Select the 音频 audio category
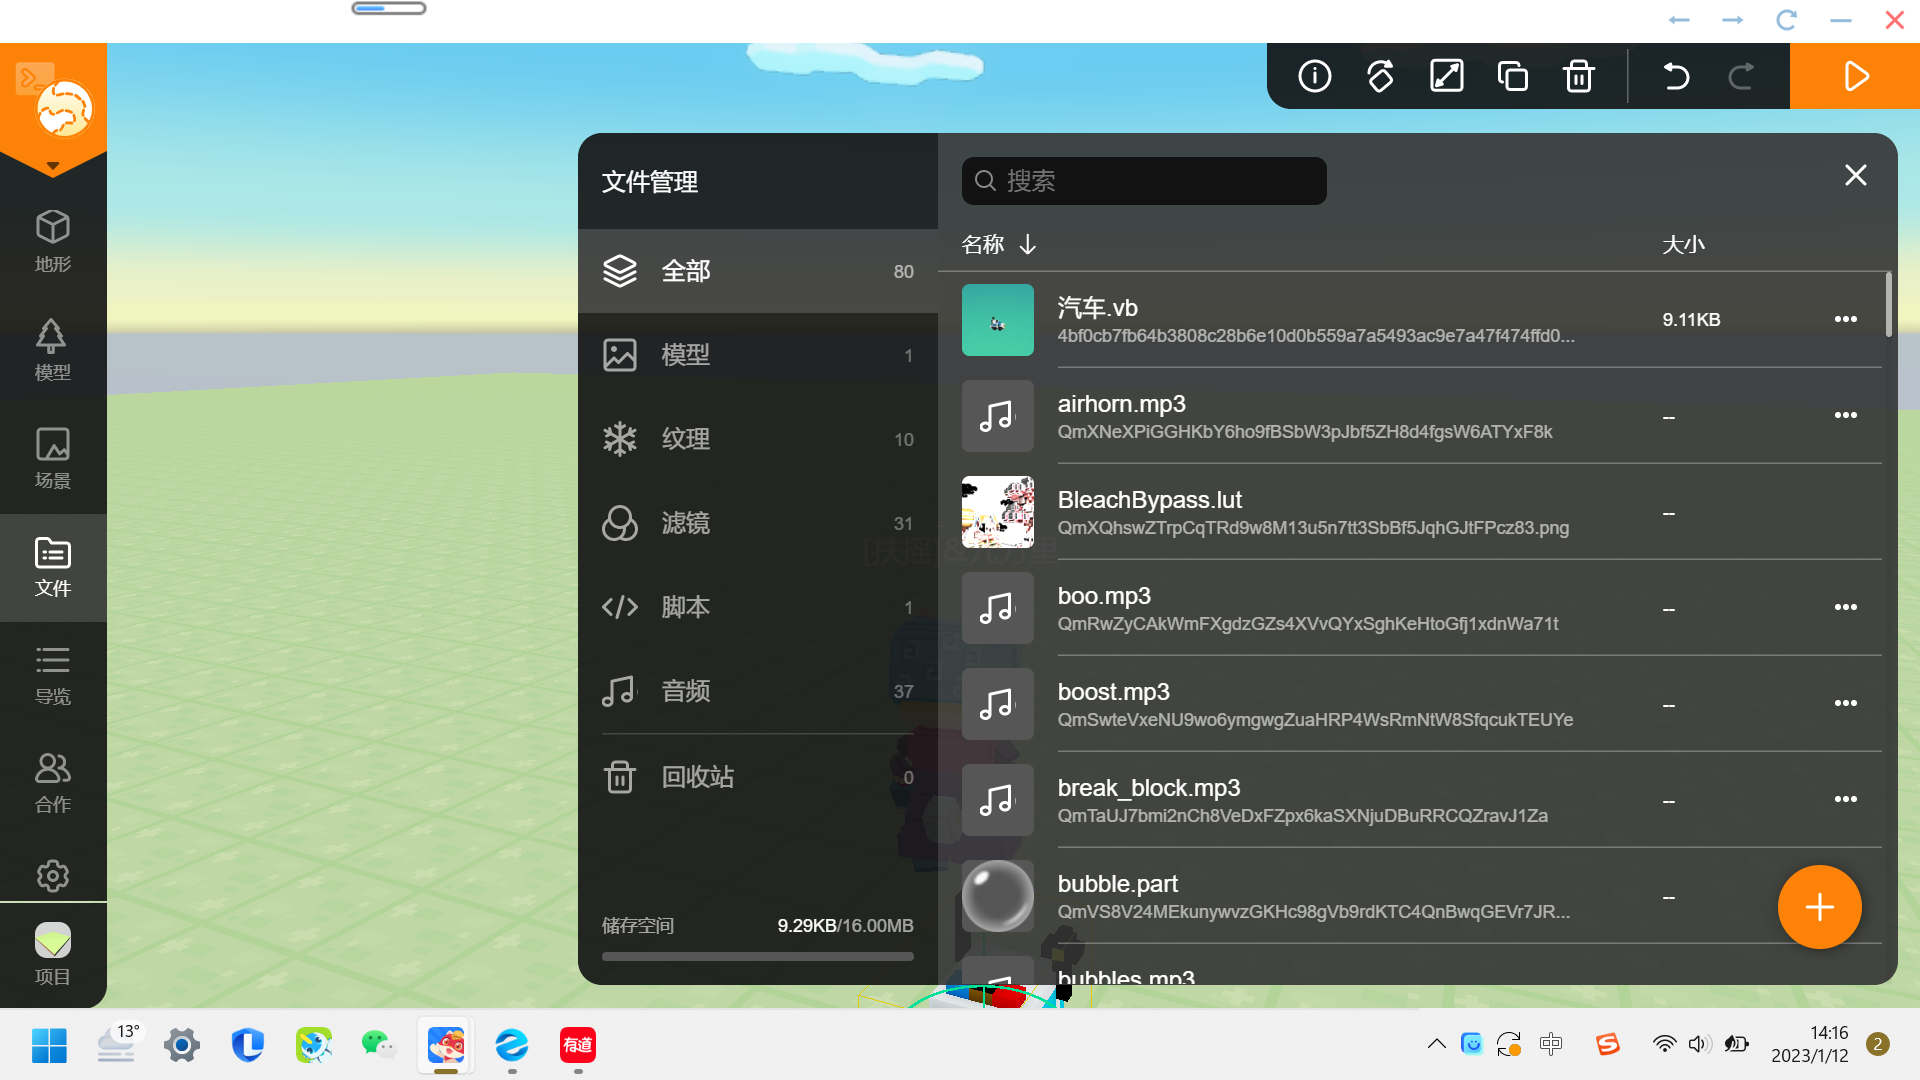This screenshot has width=1920, height=1080. point(758,691)
